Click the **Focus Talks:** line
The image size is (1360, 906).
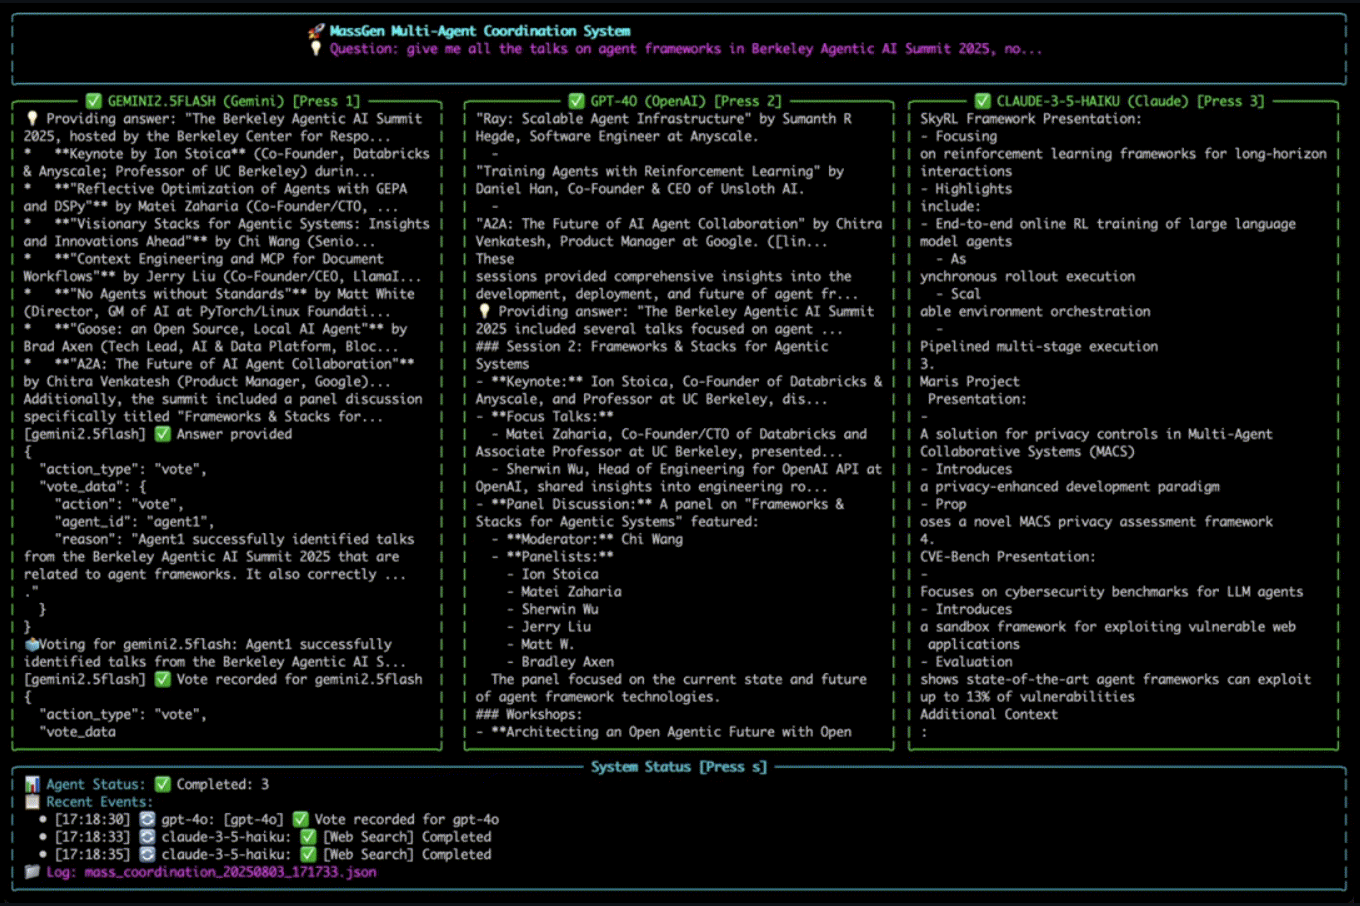tap(545, 416)
